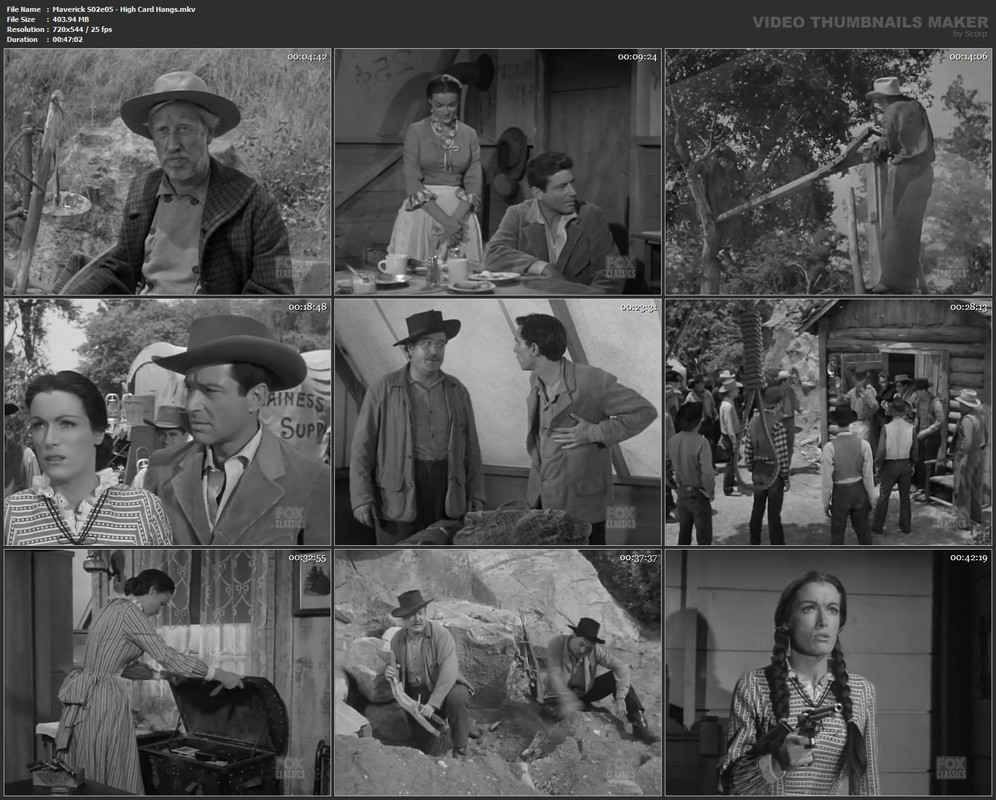Click the file name 'Maverick S02e05 - High Card Hangs.mkv'

tap(124, 10)
